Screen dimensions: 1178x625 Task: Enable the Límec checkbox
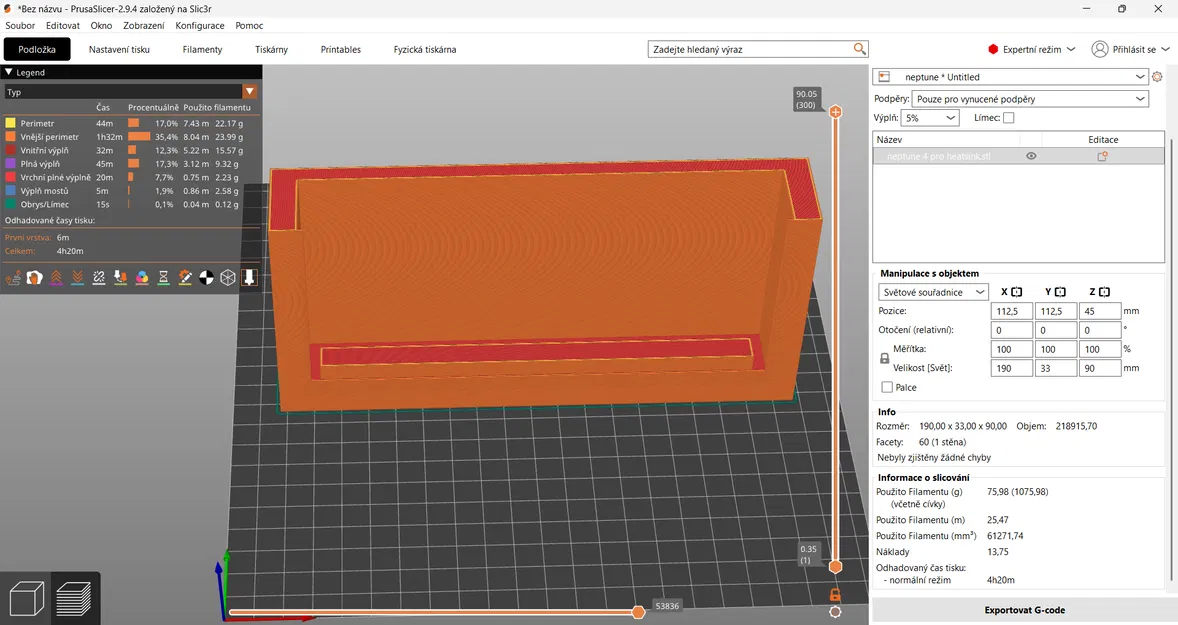(1008, 118)
